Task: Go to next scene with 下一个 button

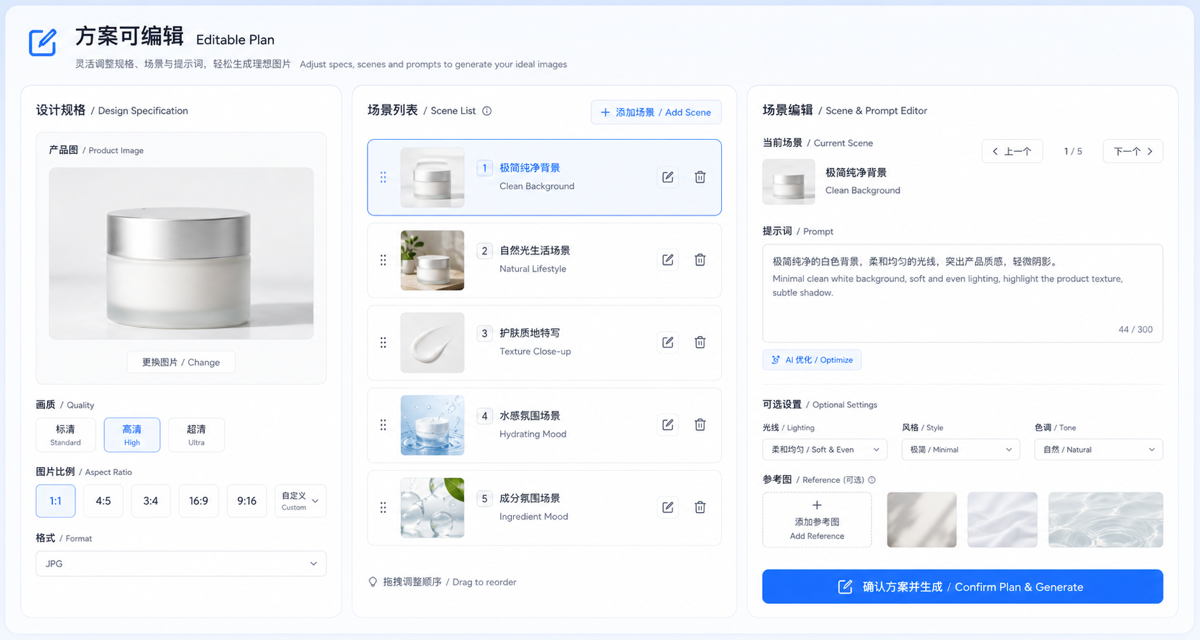Action: tap(1133, 151)
